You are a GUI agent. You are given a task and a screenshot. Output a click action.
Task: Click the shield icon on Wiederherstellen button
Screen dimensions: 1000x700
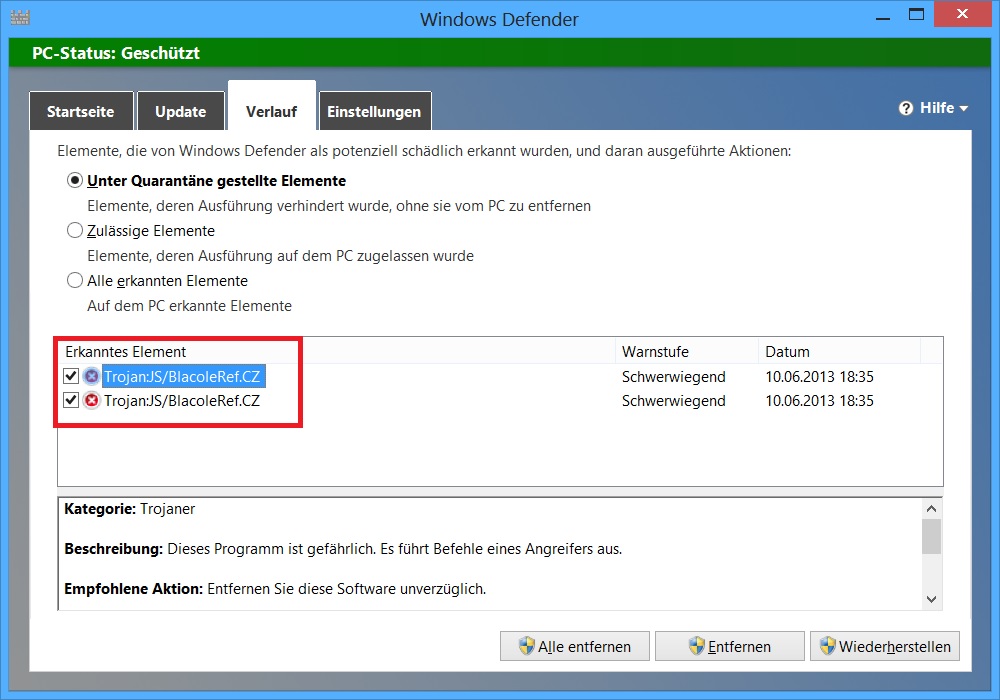(x=828, y=646)
